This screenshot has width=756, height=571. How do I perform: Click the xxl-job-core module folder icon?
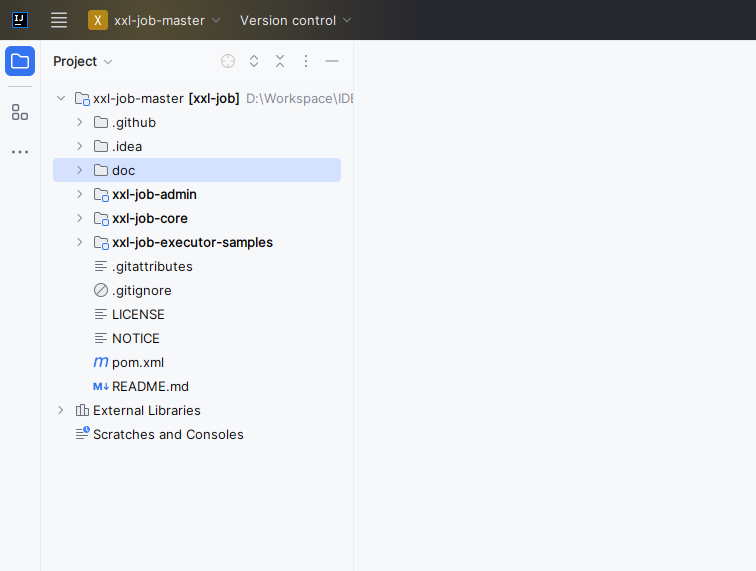[101, 219]
